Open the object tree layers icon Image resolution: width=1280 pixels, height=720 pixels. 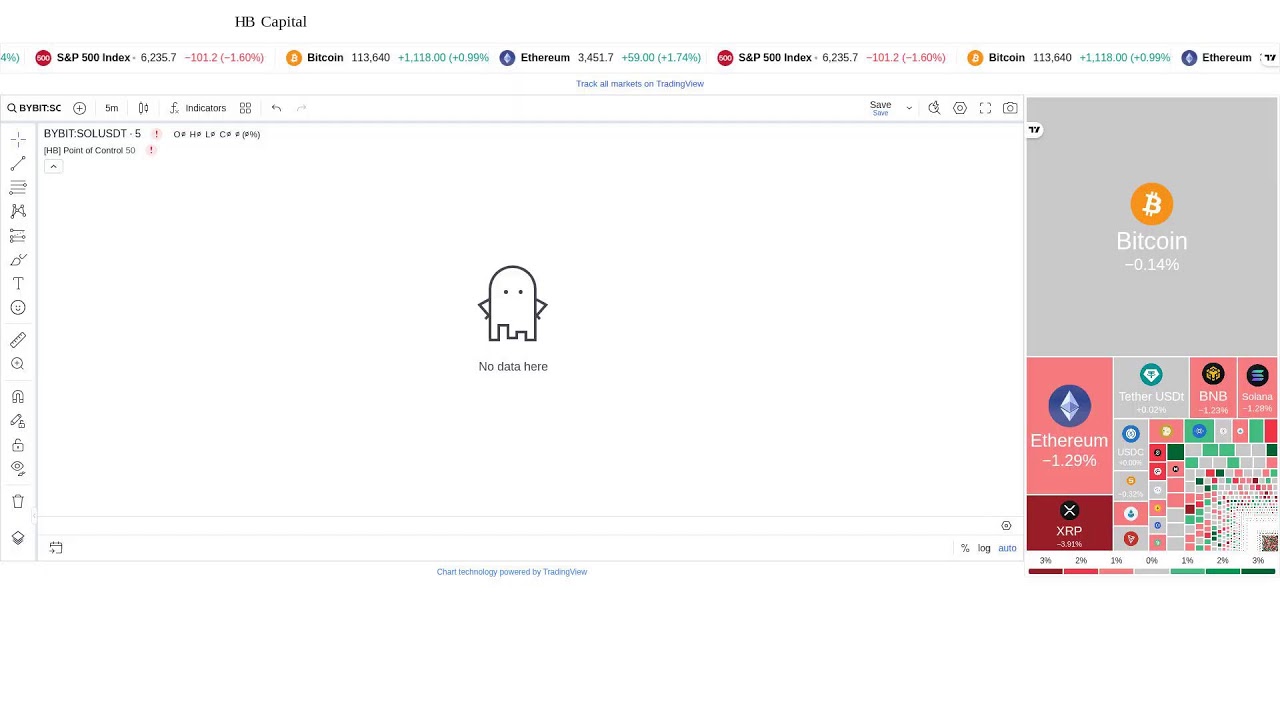[x=18, y=538]
